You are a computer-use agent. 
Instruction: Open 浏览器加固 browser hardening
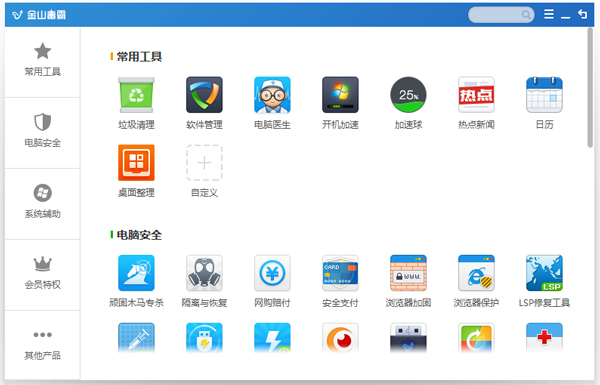click(408, 273)
